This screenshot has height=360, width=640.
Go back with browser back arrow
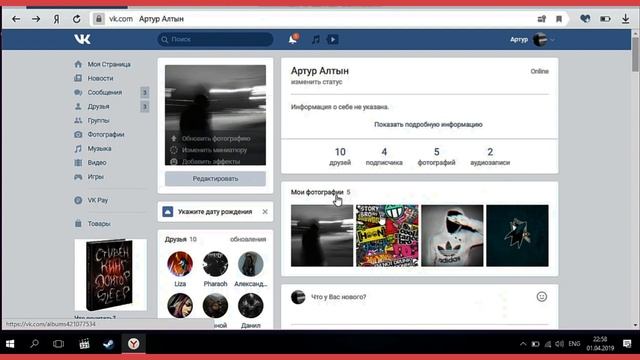[16, 19]
